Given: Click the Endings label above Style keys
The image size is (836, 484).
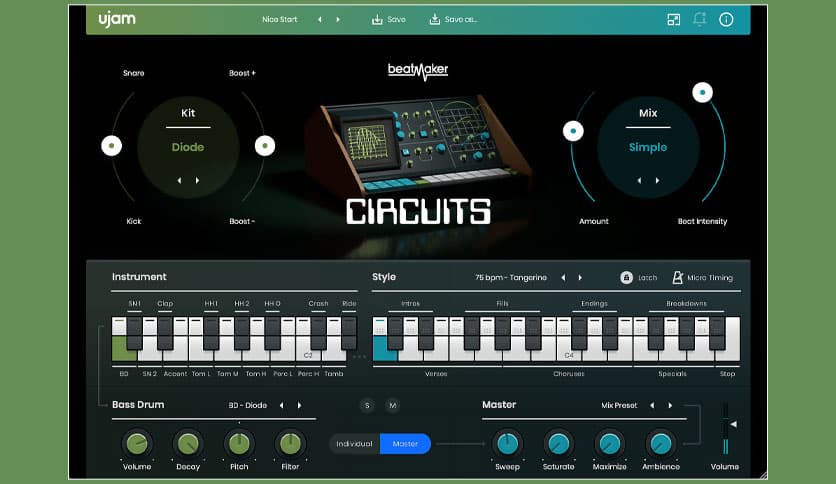Looking at the screenshot, I should (x=594, y=304).
